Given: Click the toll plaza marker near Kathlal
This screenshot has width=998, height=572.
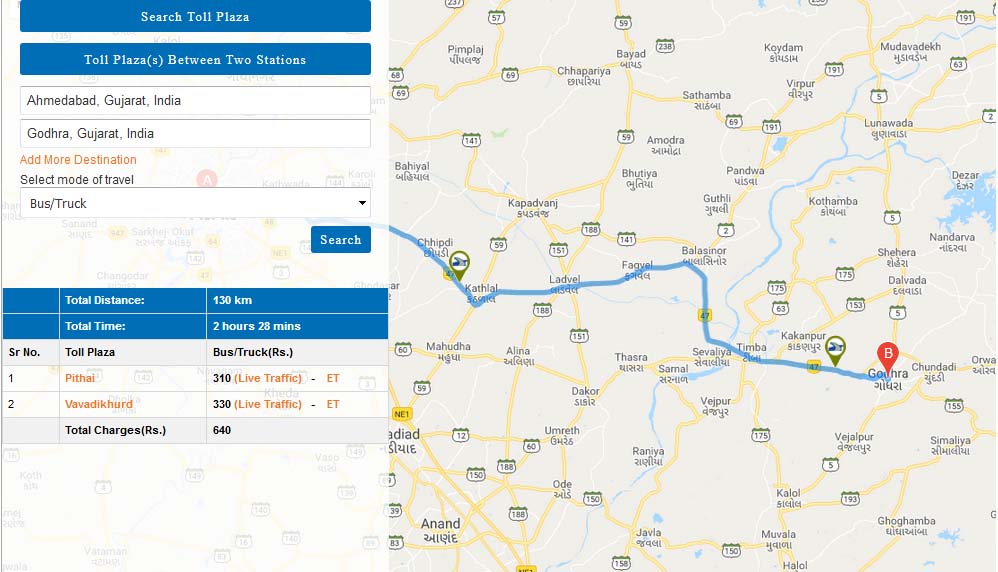Looking at the screenshot, I should click(x=460, y=263).
